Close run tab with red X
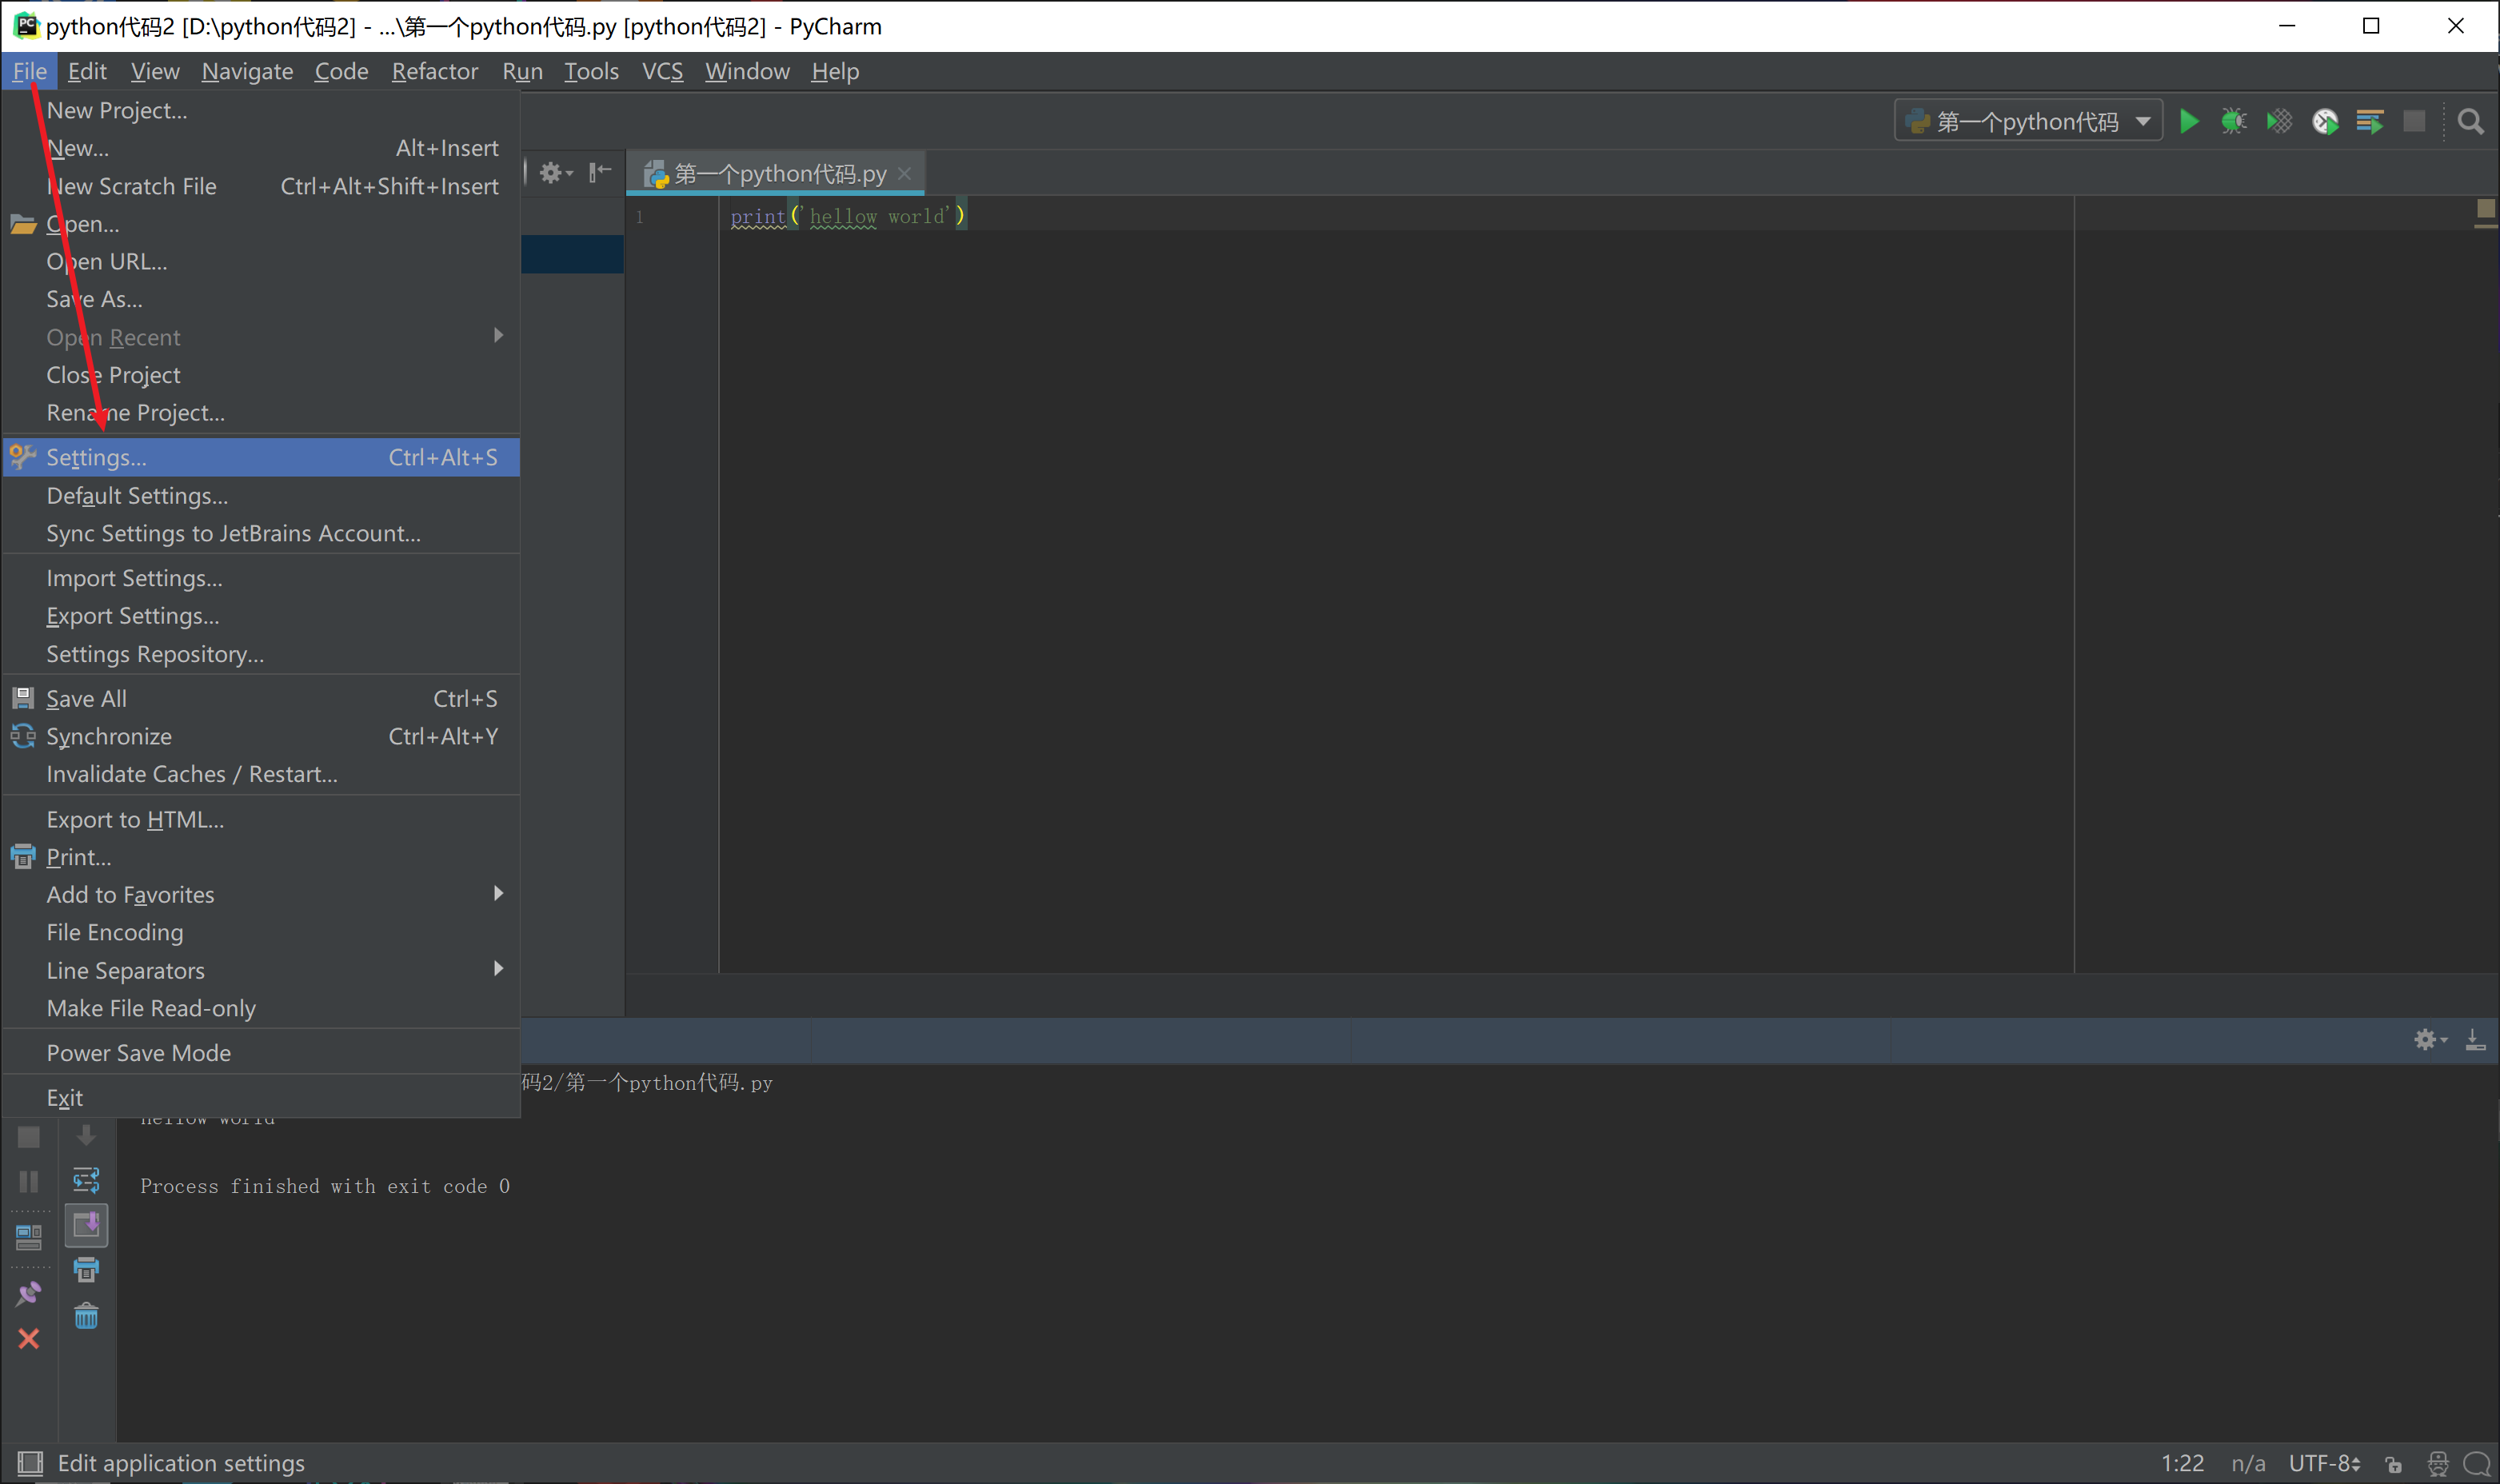 click(29, 1338)
